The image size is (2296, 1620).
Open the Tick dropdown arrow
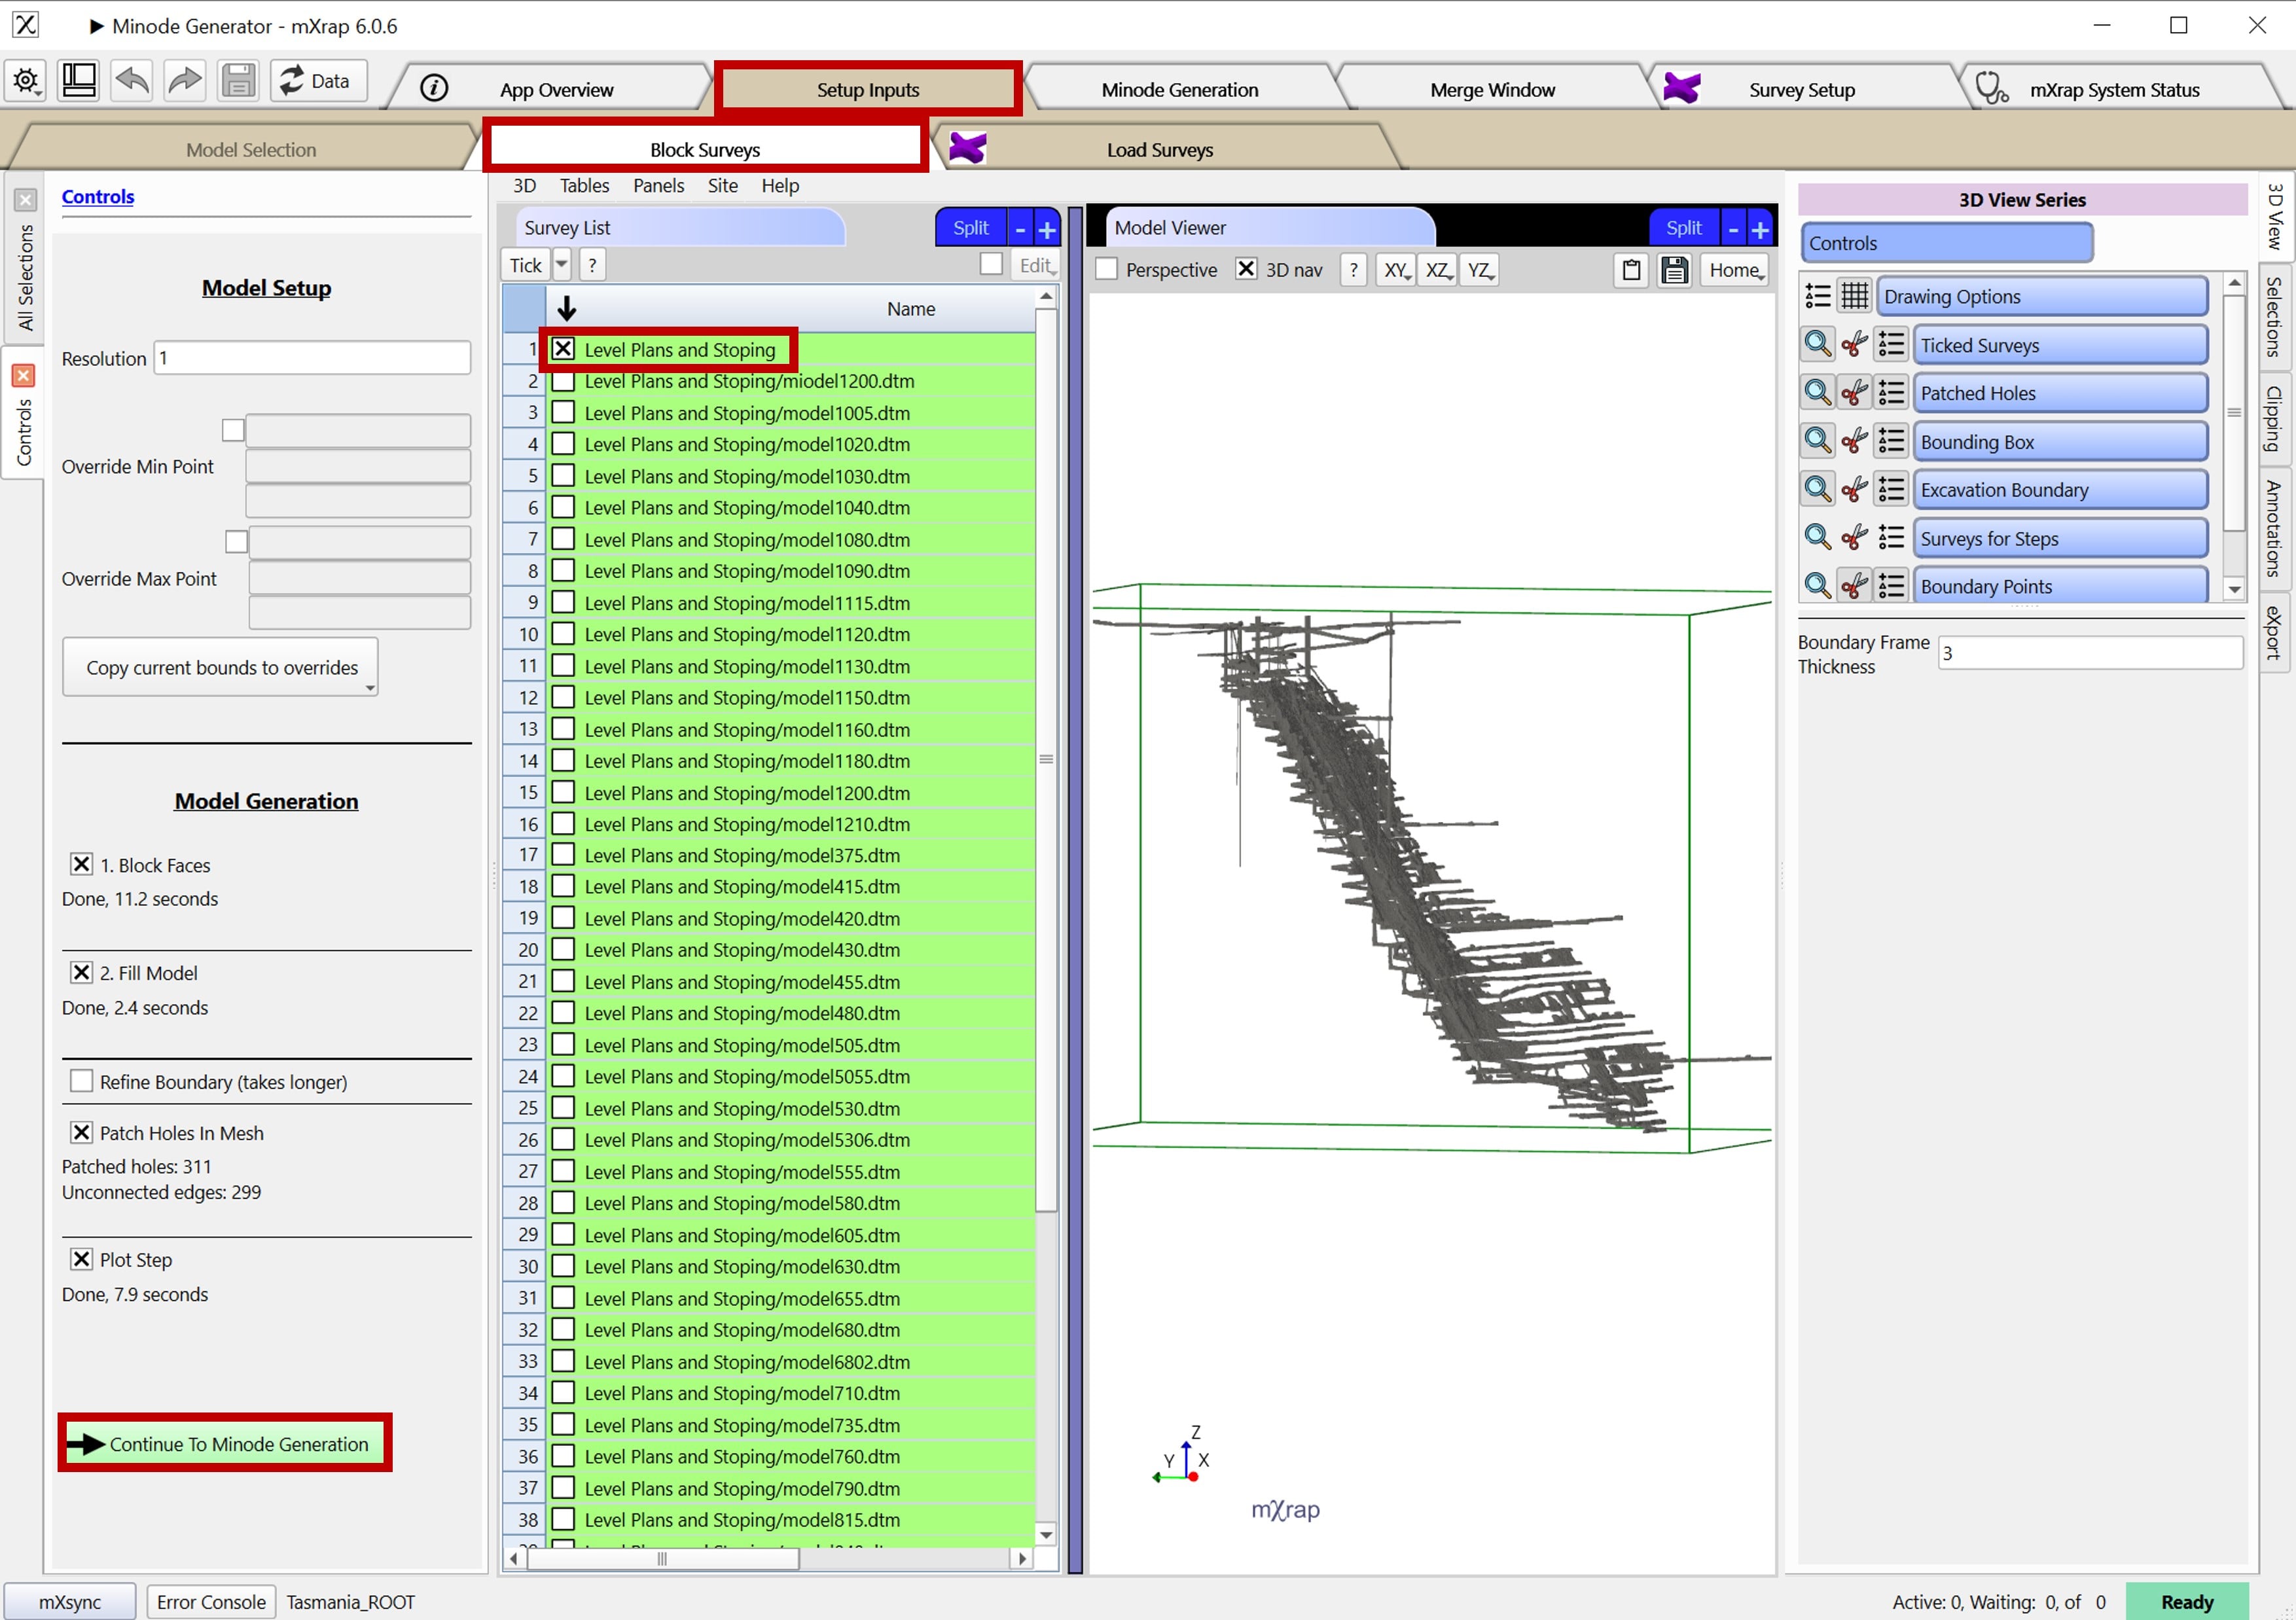point(562,265)
